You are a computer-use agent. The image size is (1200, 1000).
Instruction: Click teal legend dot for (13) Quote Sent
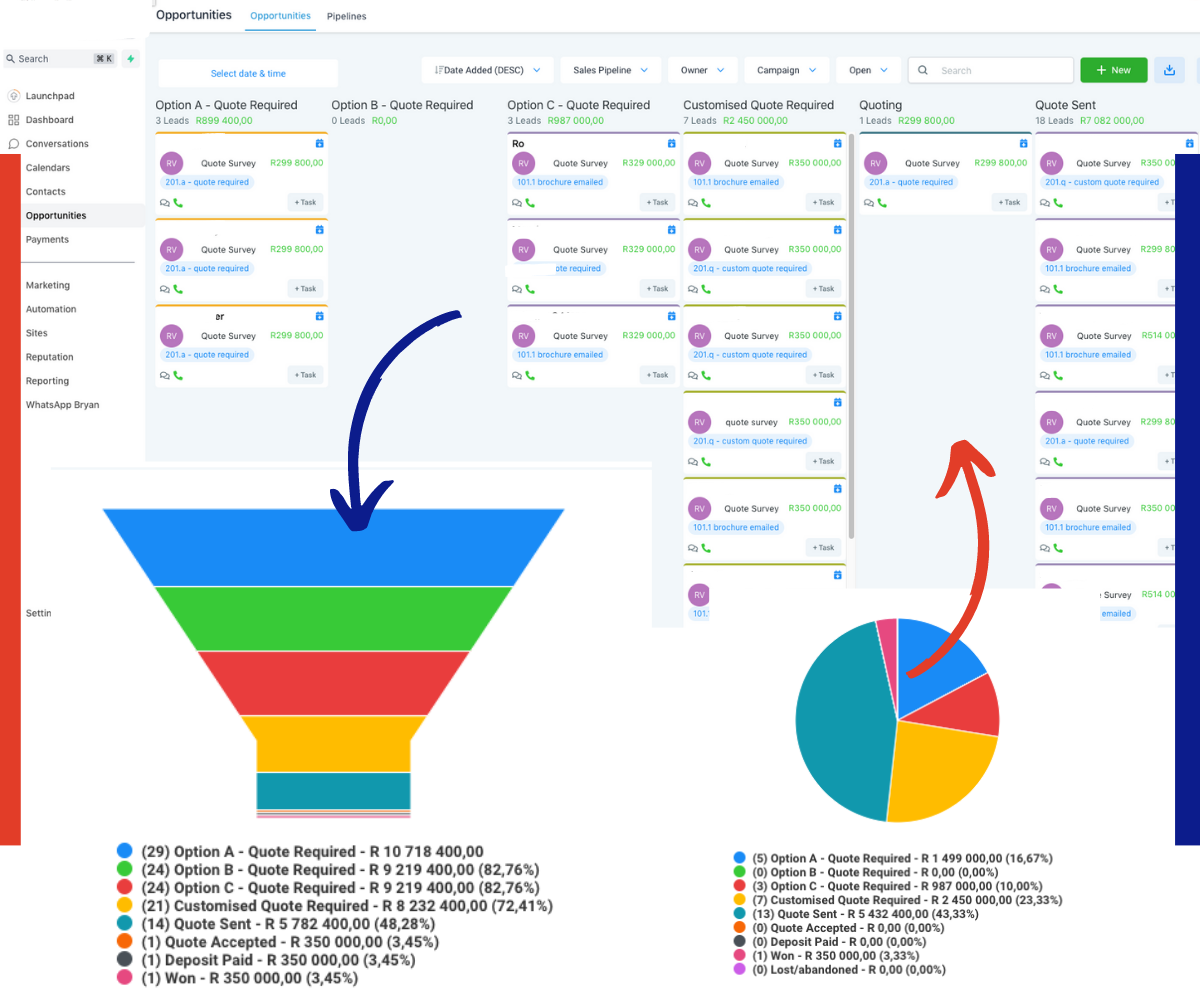(740, 914)
